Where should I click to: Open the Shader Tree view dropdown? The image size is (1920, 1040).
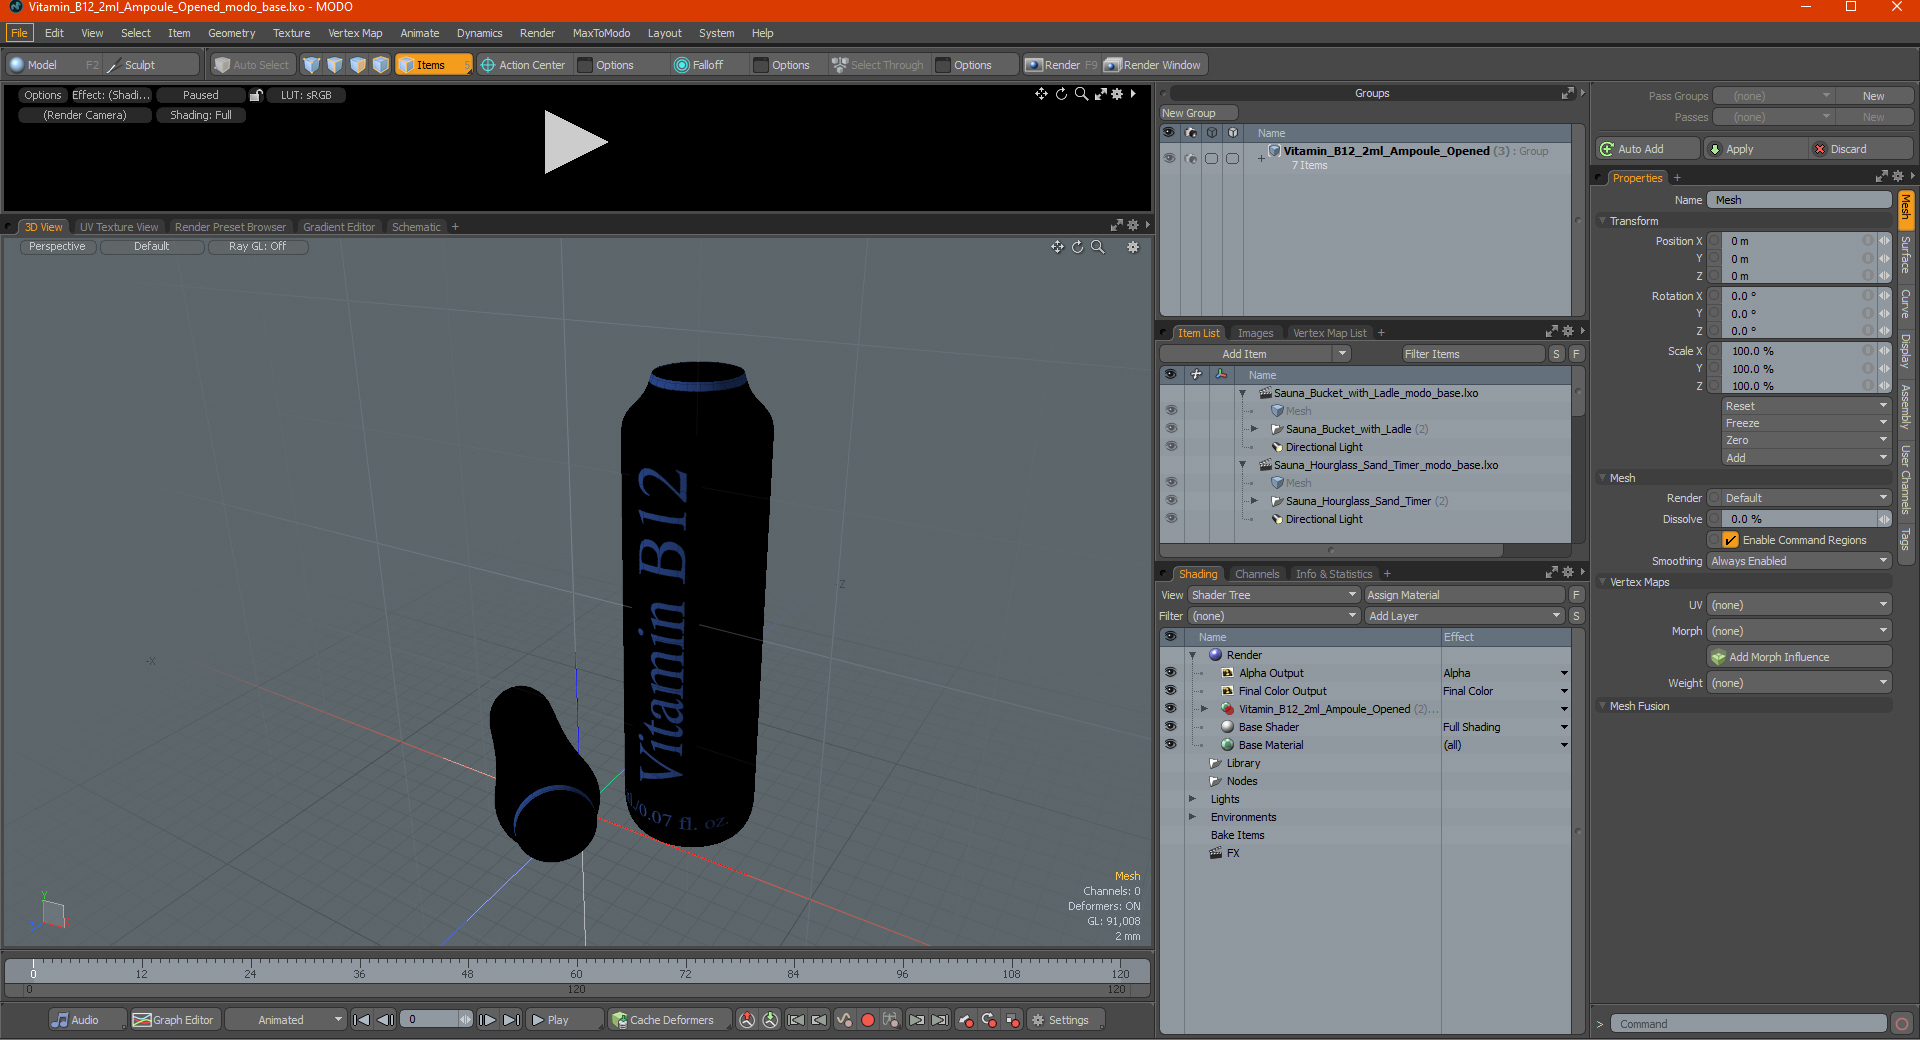pos(1273,595)
